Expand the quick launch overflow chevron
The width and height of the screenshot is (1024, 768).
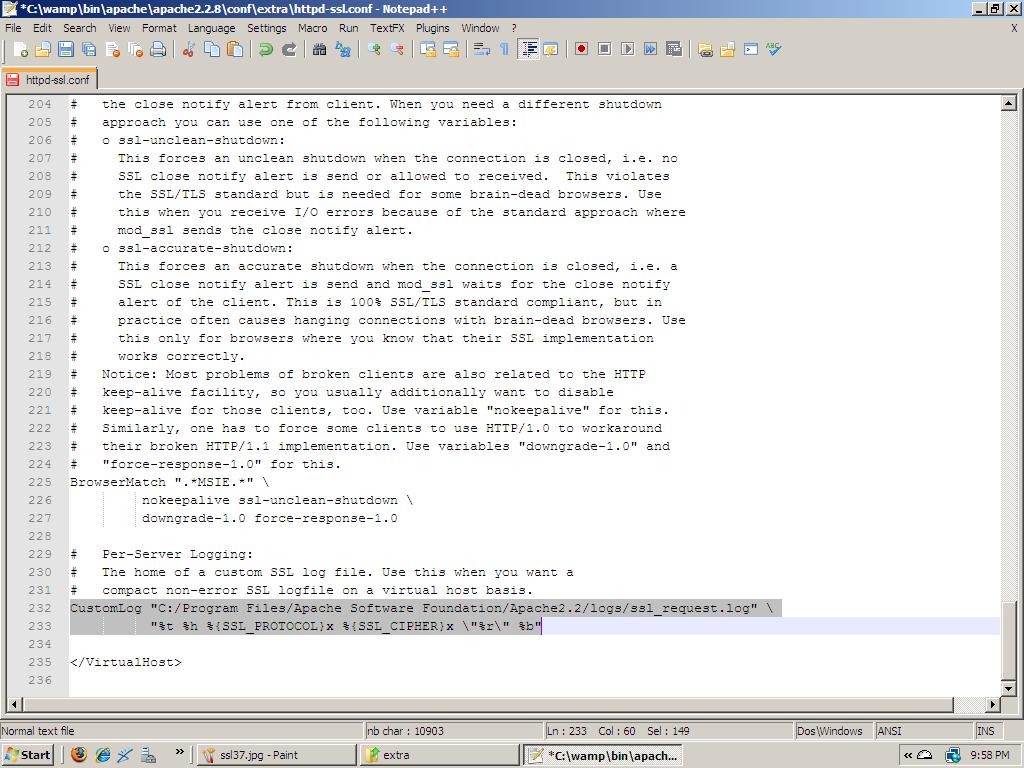180,753
